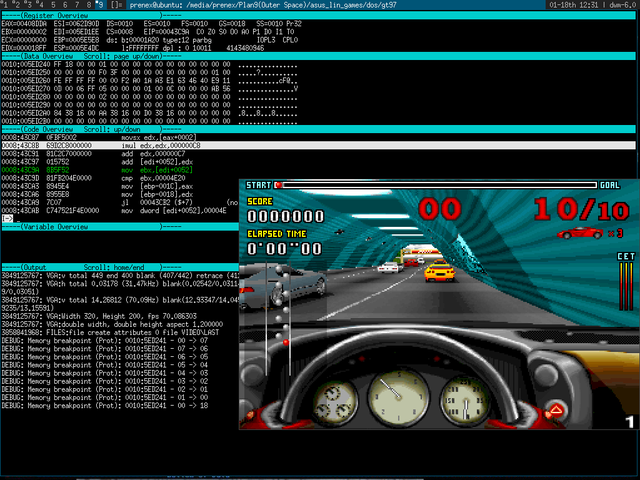Select the movsx edx,[eax+0002] code line

point(99,137)
